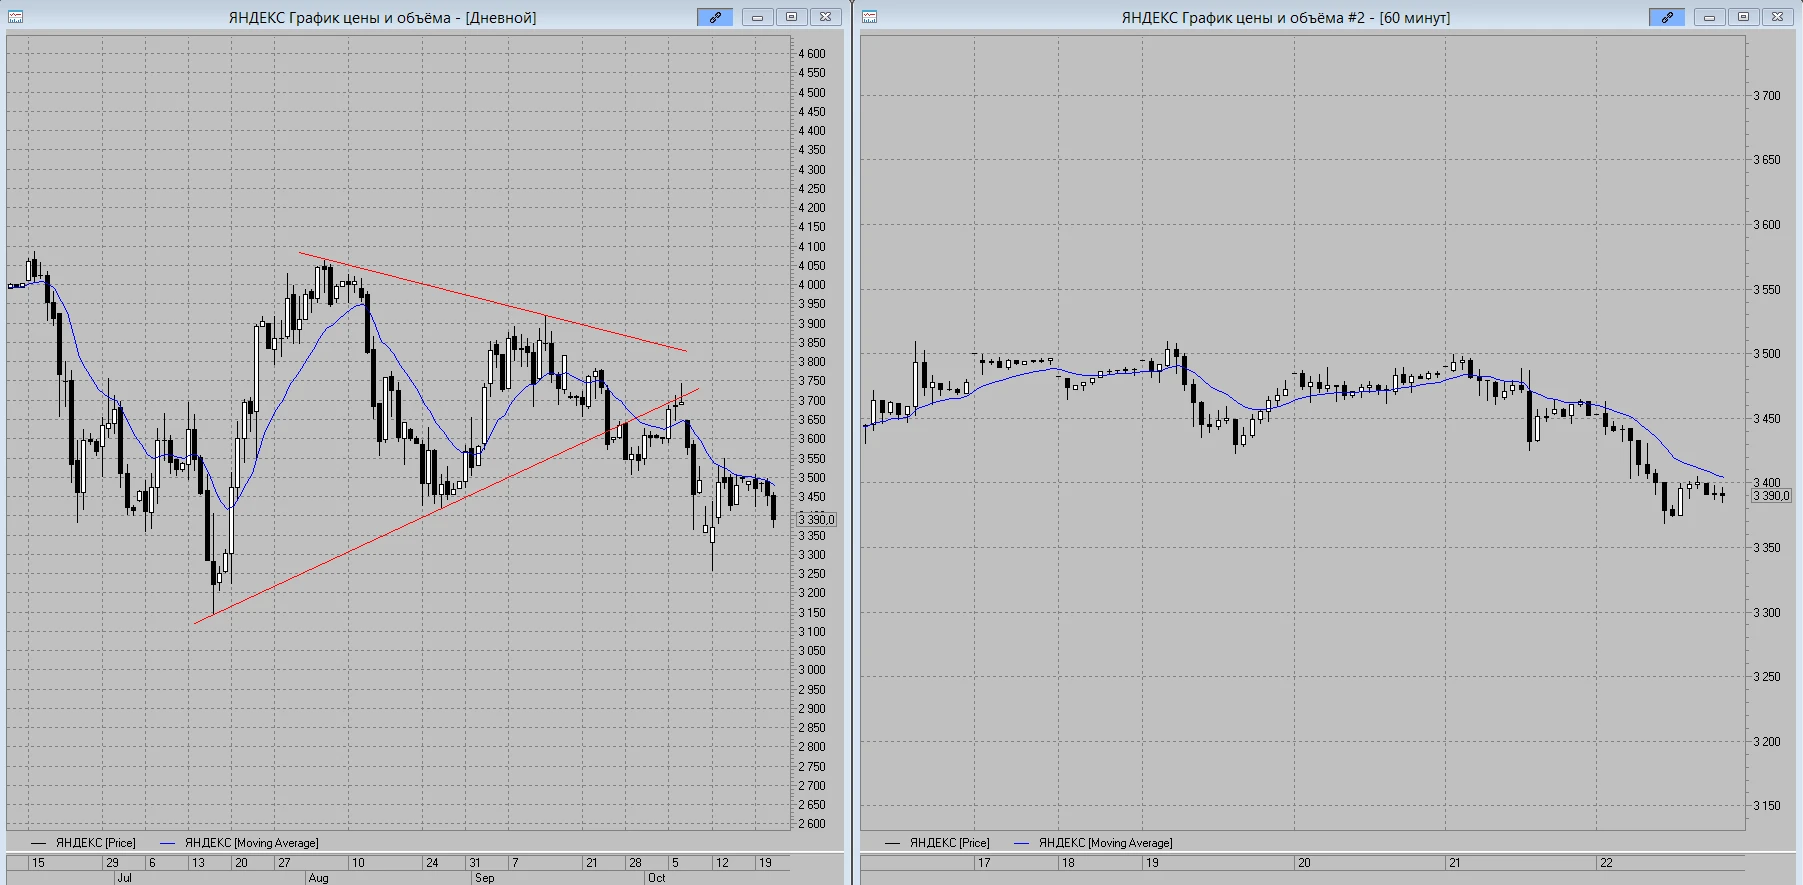Click the 3 390,0 current price tag on the 60-minute chart
Screen dimensions: 1803x885
[1772, 496]
